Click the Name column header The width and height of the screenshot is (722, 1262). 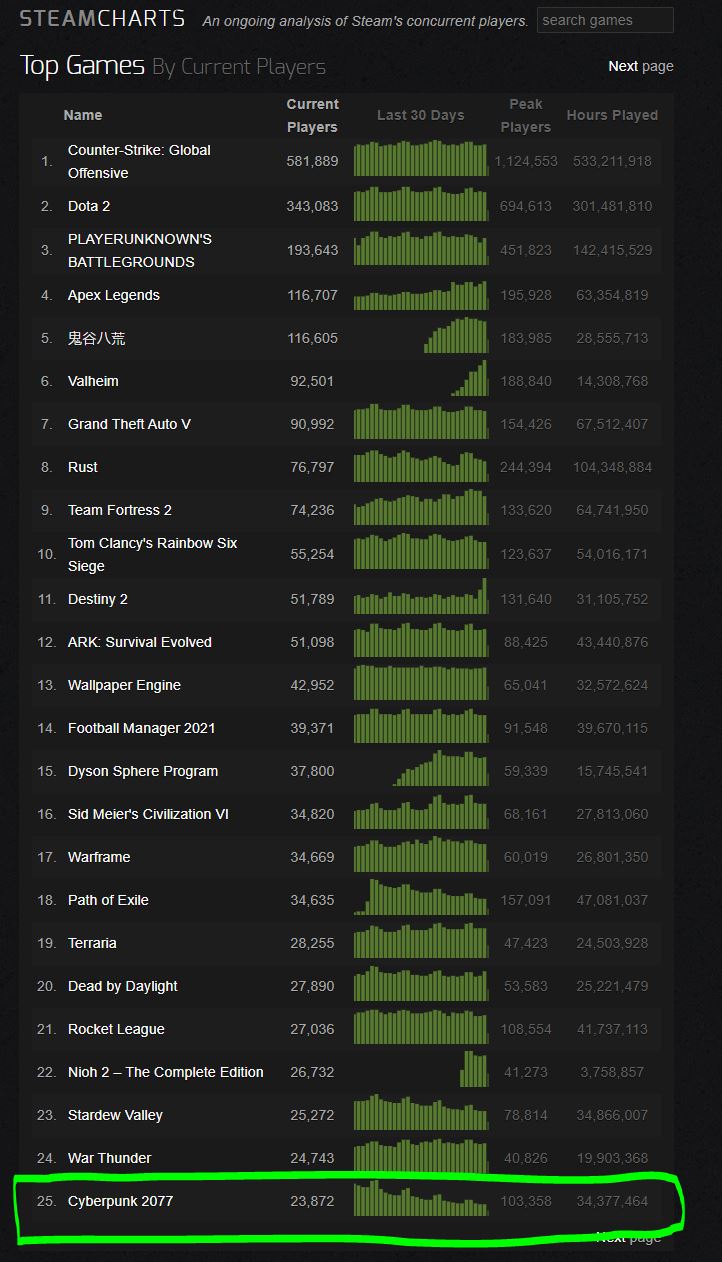point(83,115)
